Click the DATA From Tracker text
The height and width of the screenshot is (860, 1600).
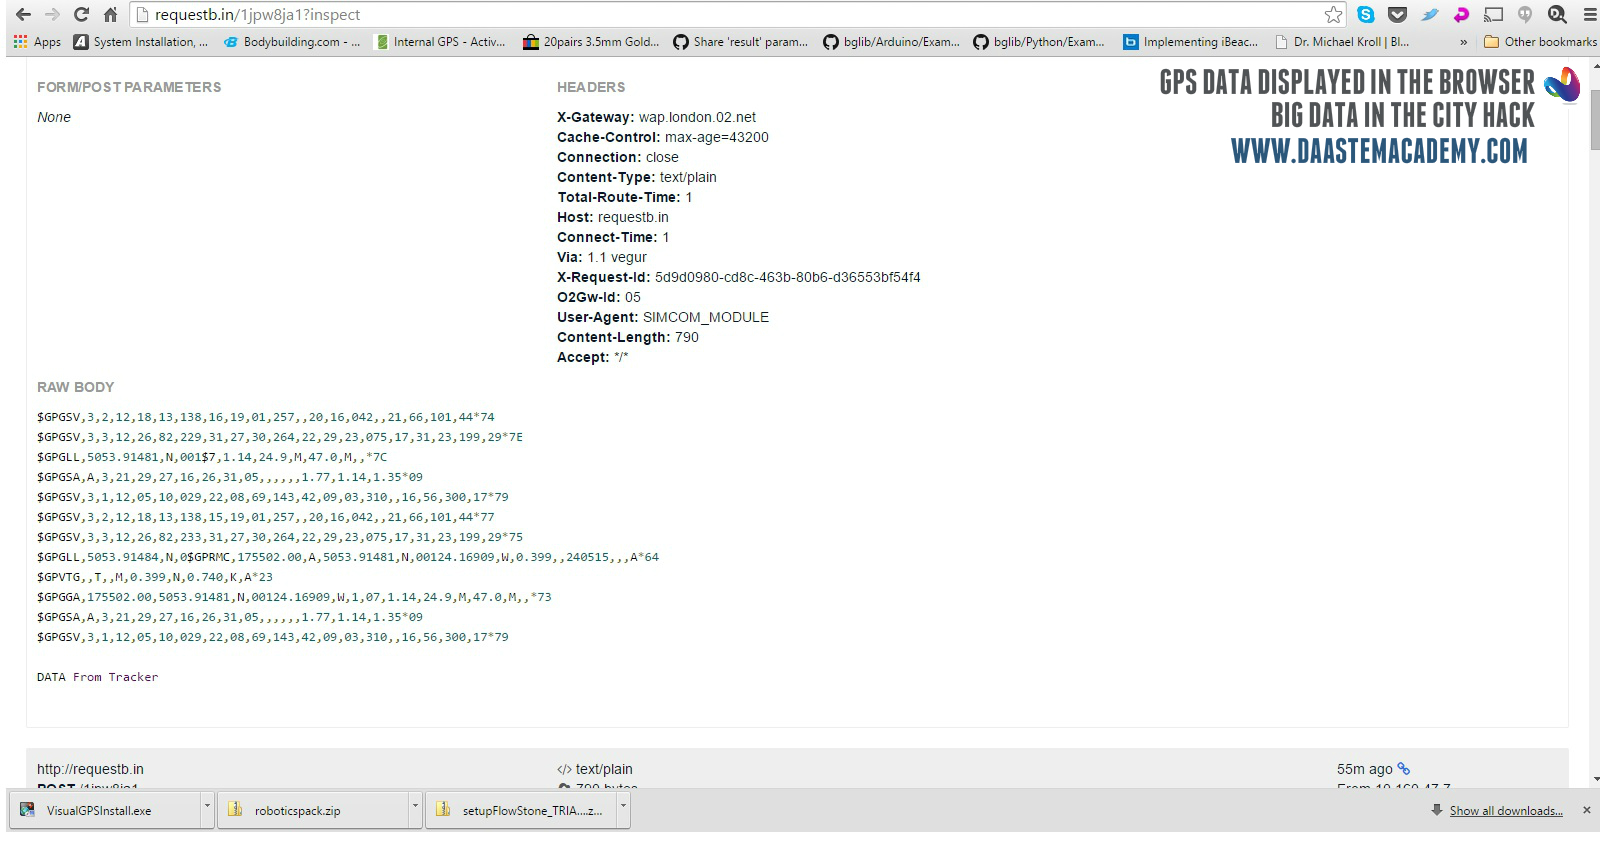click(x=98, y=677)
